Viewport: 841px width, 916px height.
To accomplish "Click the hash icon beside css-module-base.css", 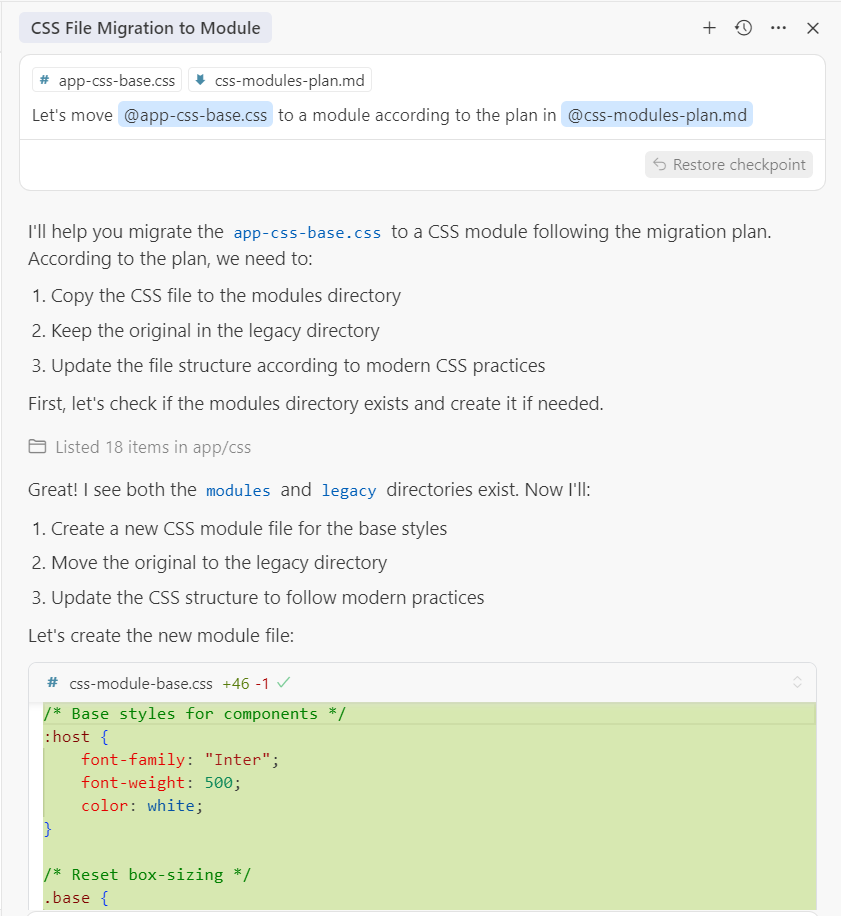I will tap(53, 682).
